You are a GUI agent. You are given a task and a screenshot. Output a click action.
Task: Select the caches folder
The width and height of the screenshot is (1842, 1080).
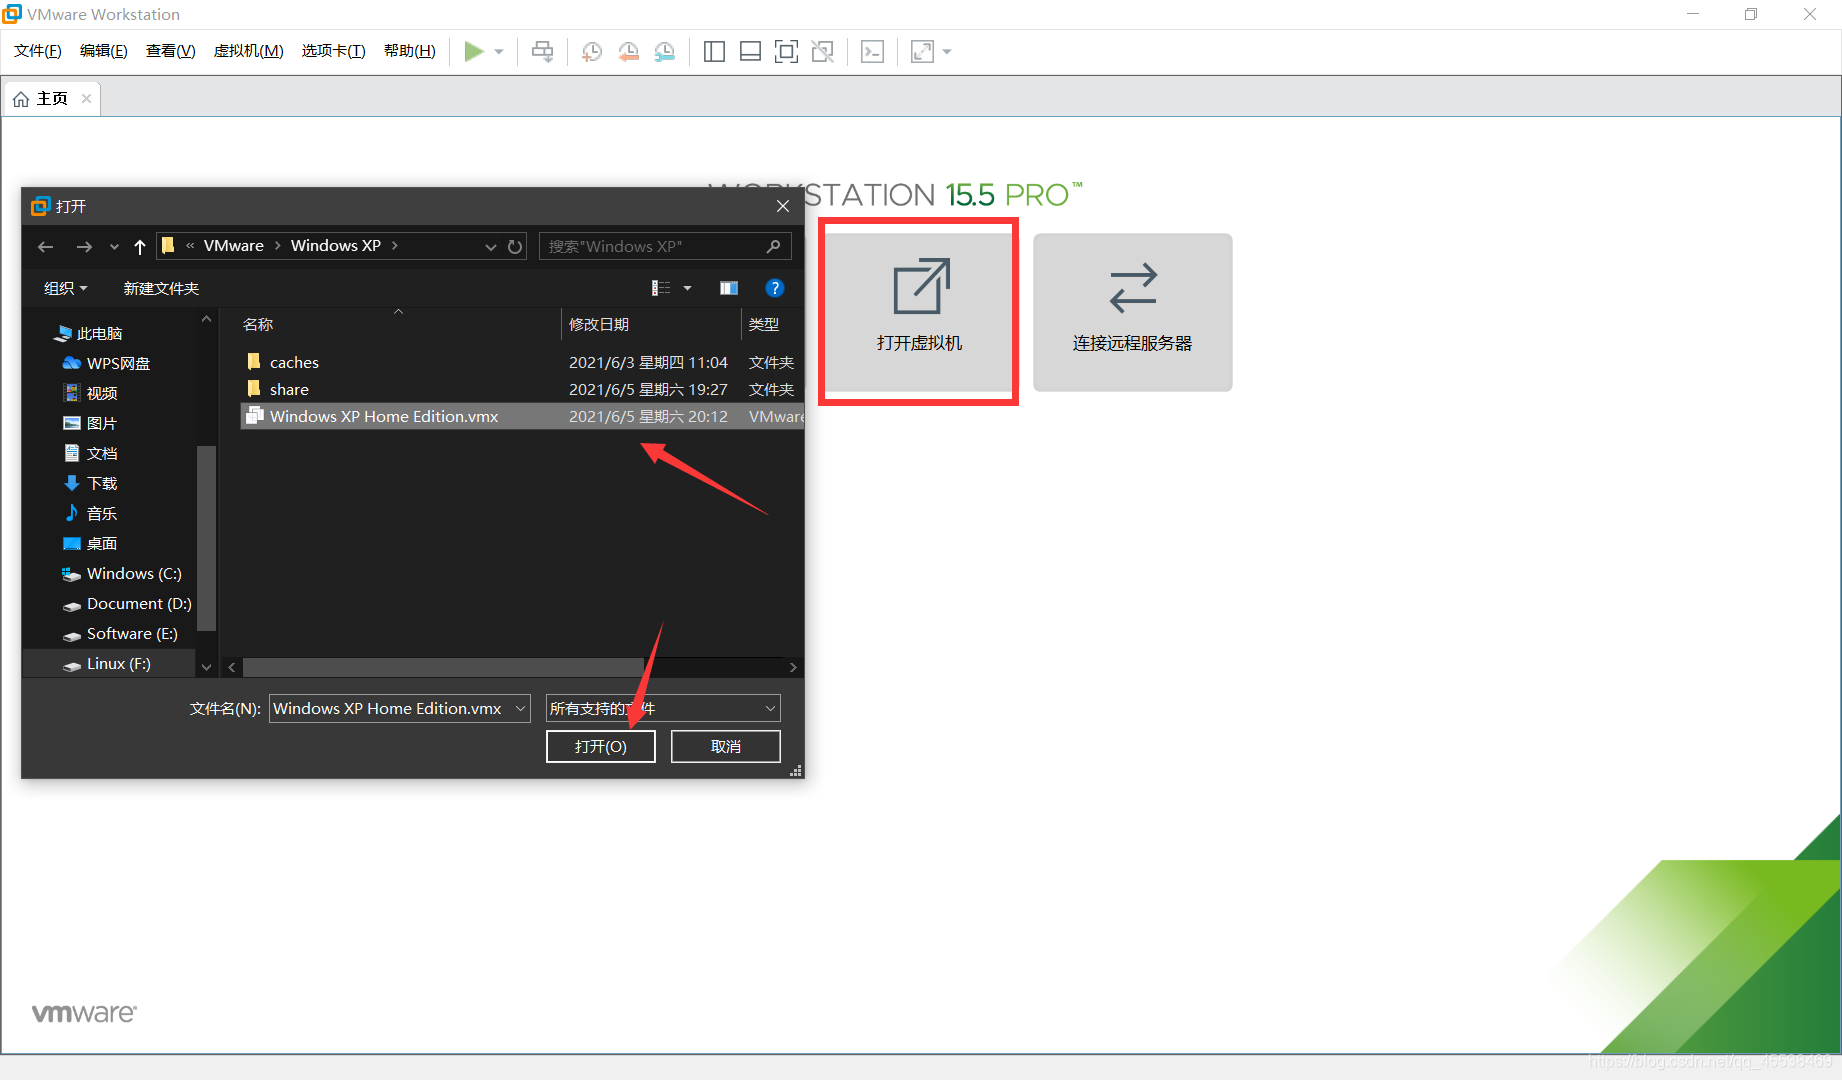pyautogui.click(x=522, y=362)
